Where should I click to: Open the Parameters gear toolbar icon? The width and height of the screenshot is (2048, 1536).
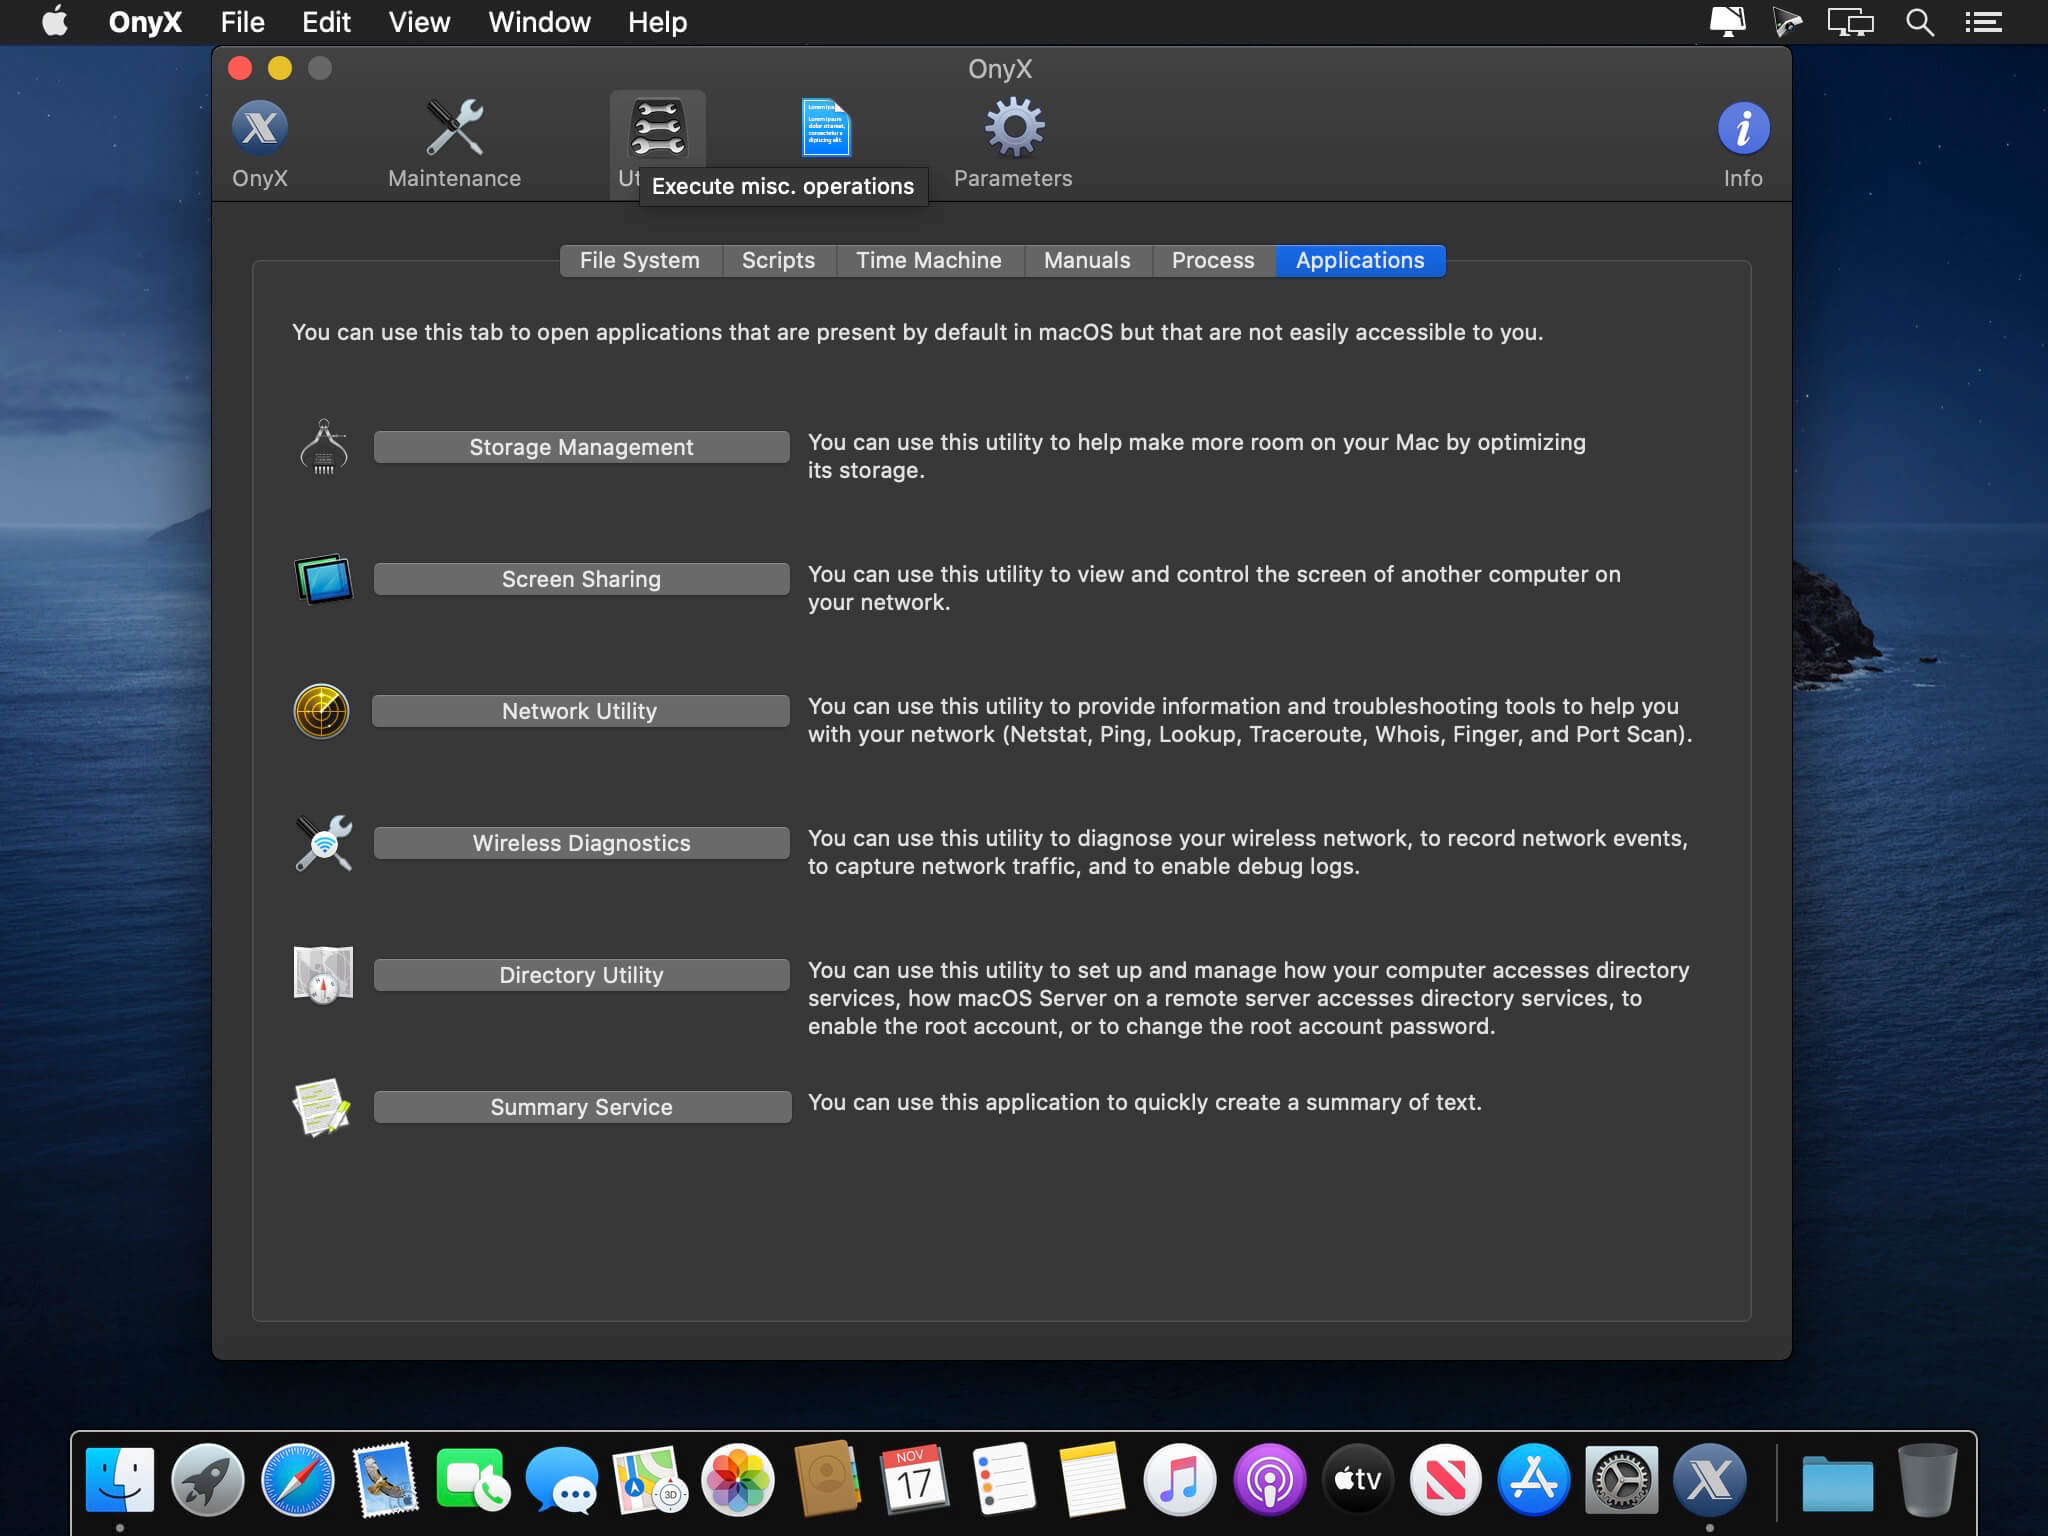click(x=1014, y=128)
